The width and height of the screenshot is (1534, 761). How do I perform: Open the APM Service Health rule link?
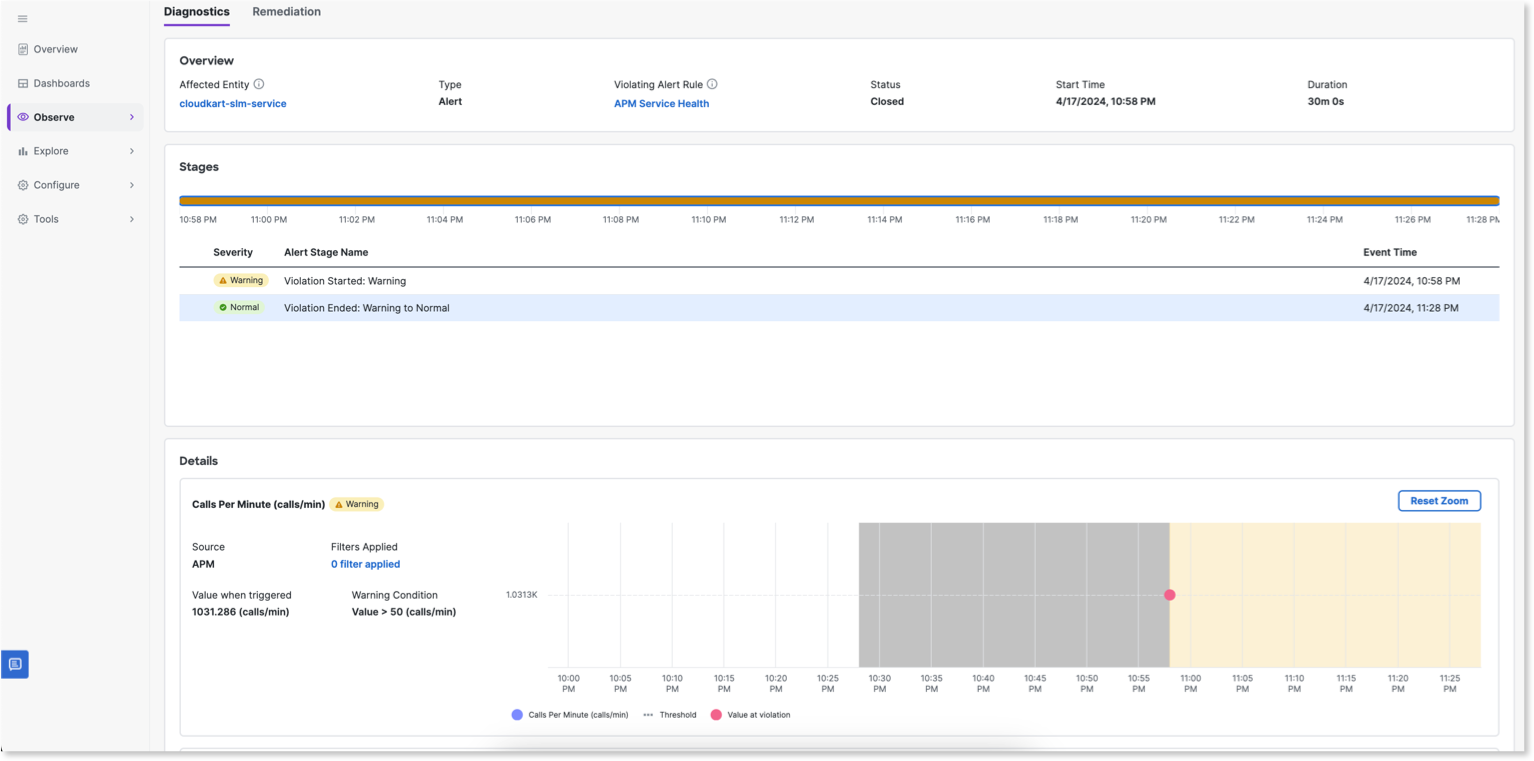662,103
